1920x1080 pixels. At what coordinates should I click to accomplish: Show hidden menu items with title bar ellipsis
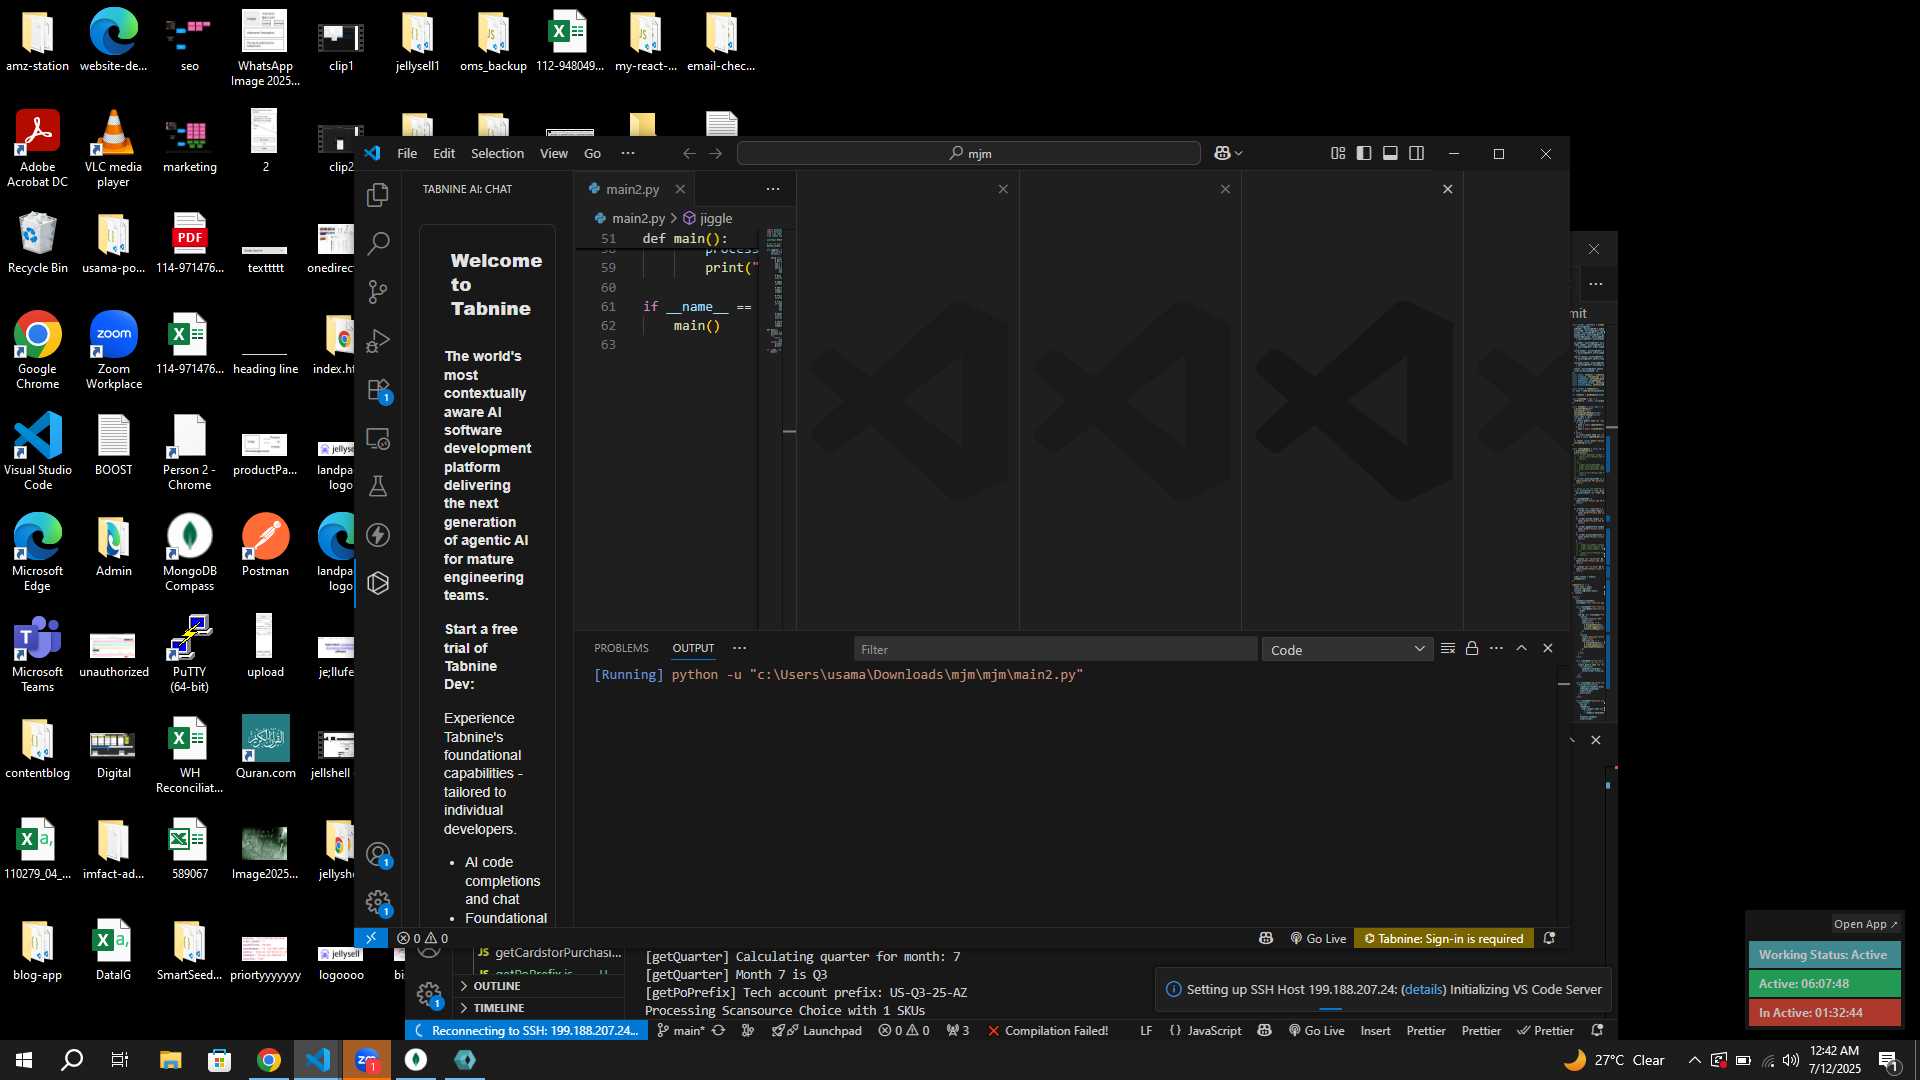[628, 153]
